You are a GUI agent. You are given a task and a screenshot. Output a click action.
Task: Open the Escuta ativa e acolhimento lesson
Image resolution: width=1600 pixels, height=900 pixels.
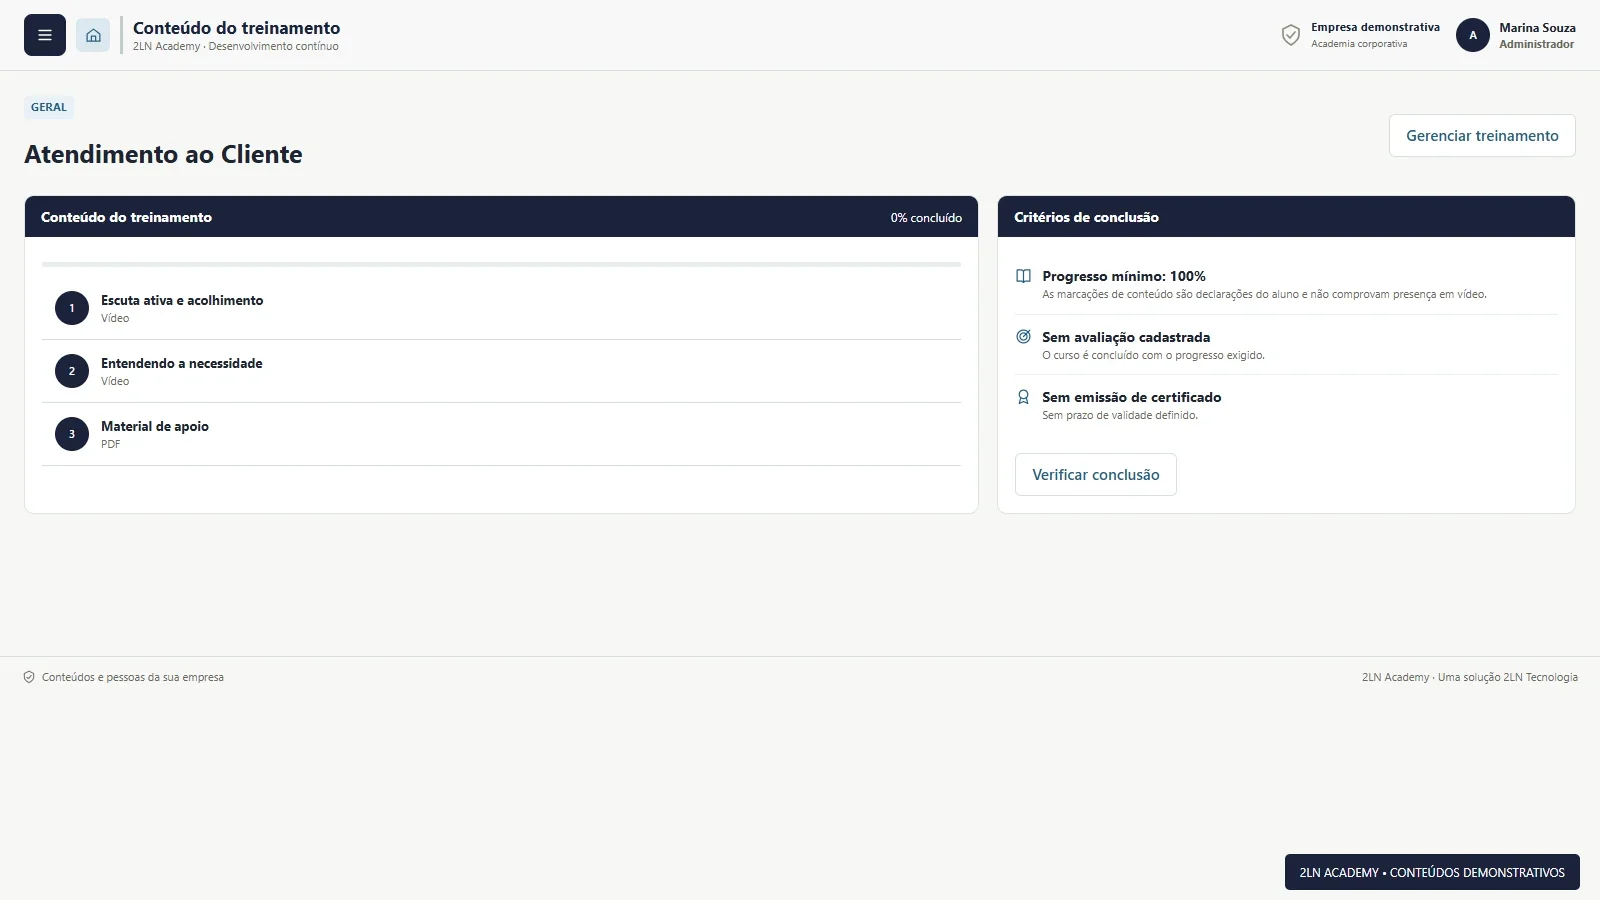501,308
